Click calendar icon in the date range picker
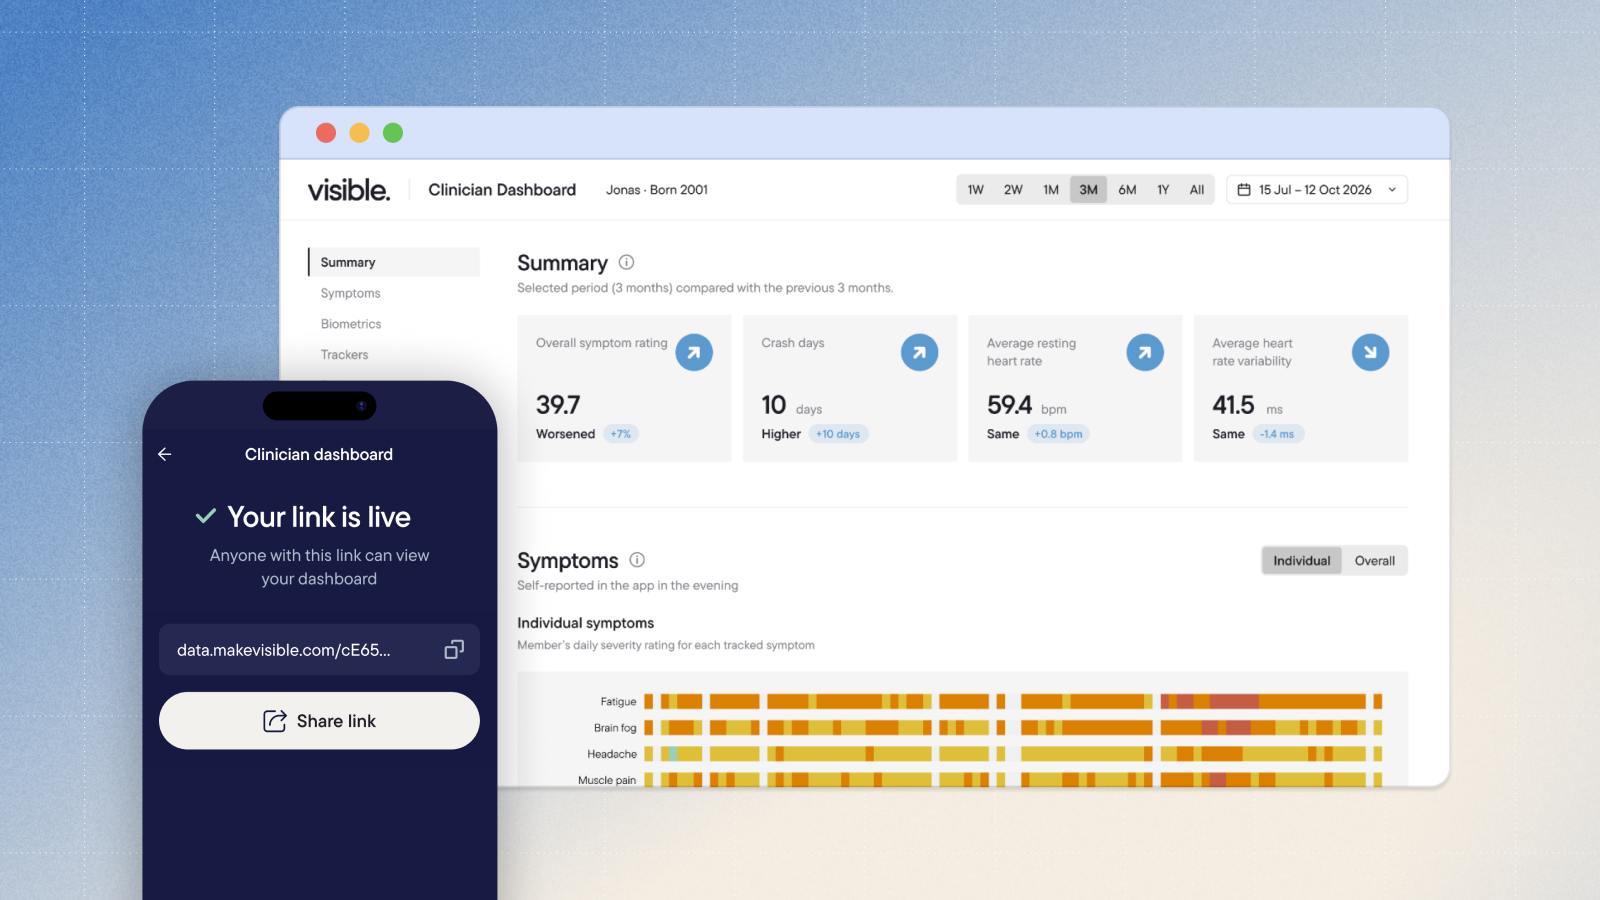1600x900 pixels. [x=1244, y=190]
